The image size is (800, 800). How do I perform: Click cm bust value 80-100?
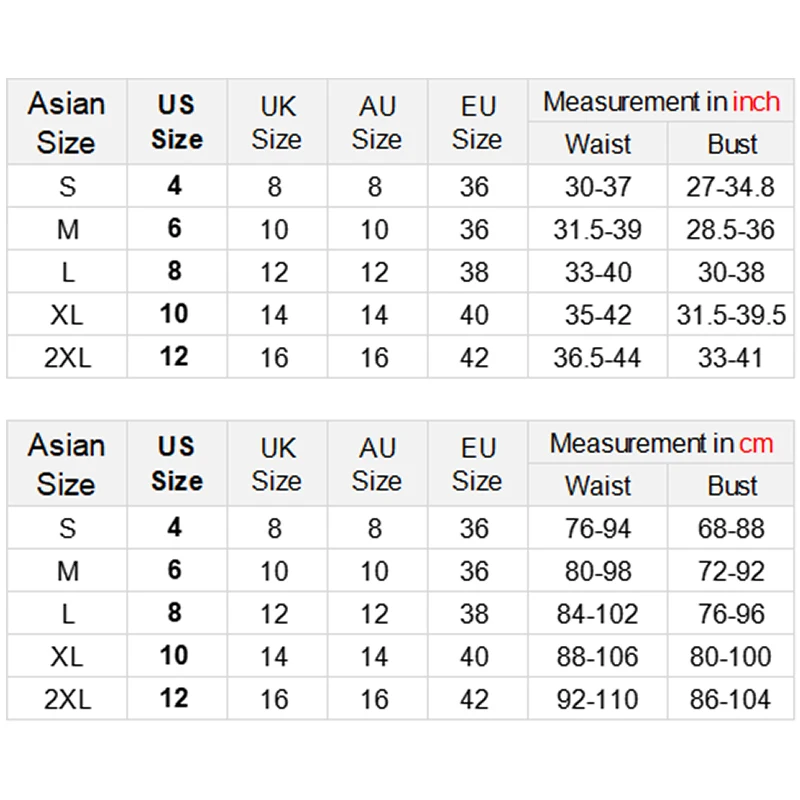point(730,657)
